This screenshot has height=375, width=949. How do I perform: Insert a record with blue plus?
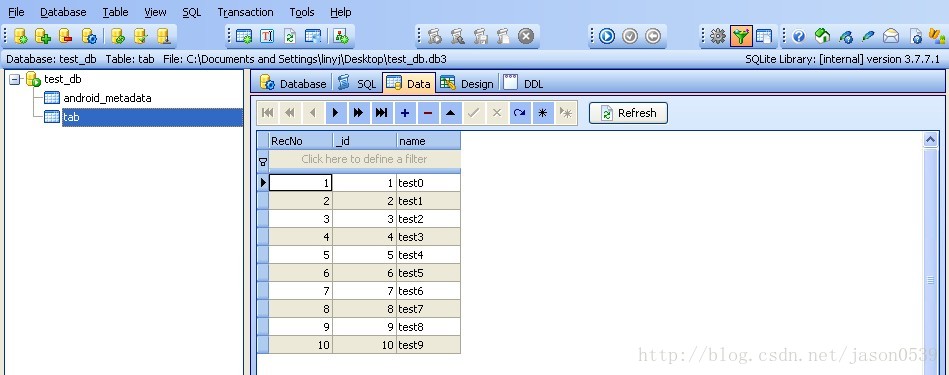(x=404, y=113)
